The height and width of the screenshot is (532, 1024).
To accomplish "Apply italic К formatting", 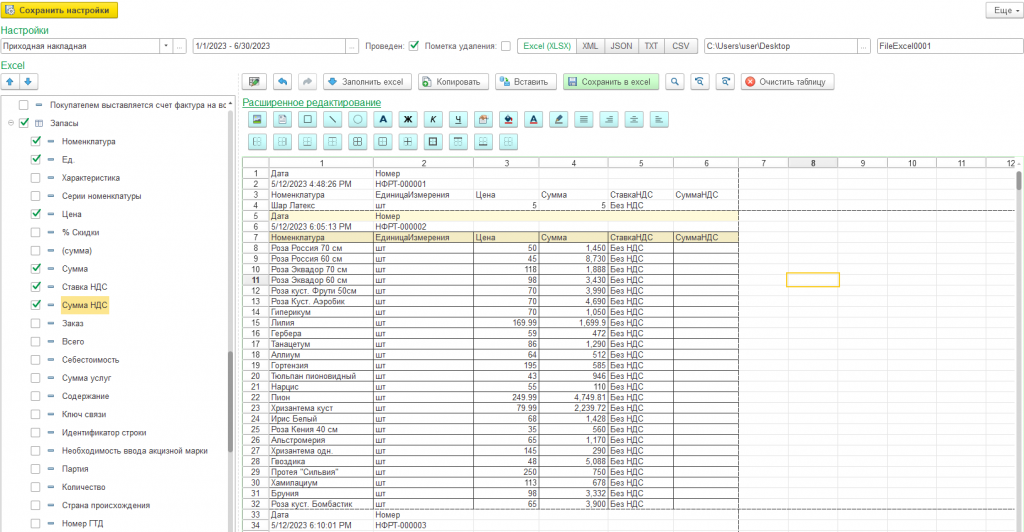I will tap(433, 119).
